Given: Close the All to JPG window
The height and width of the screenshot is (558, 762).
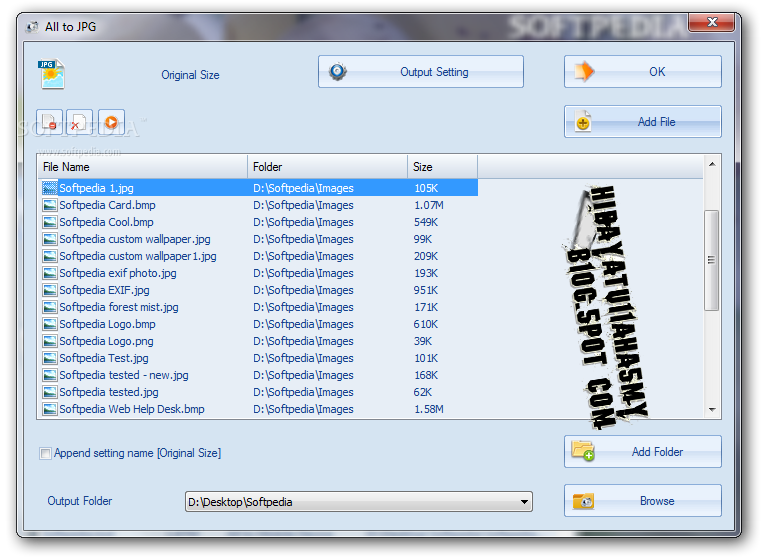Looking at the screenshot, I should (x=711, y=22).
